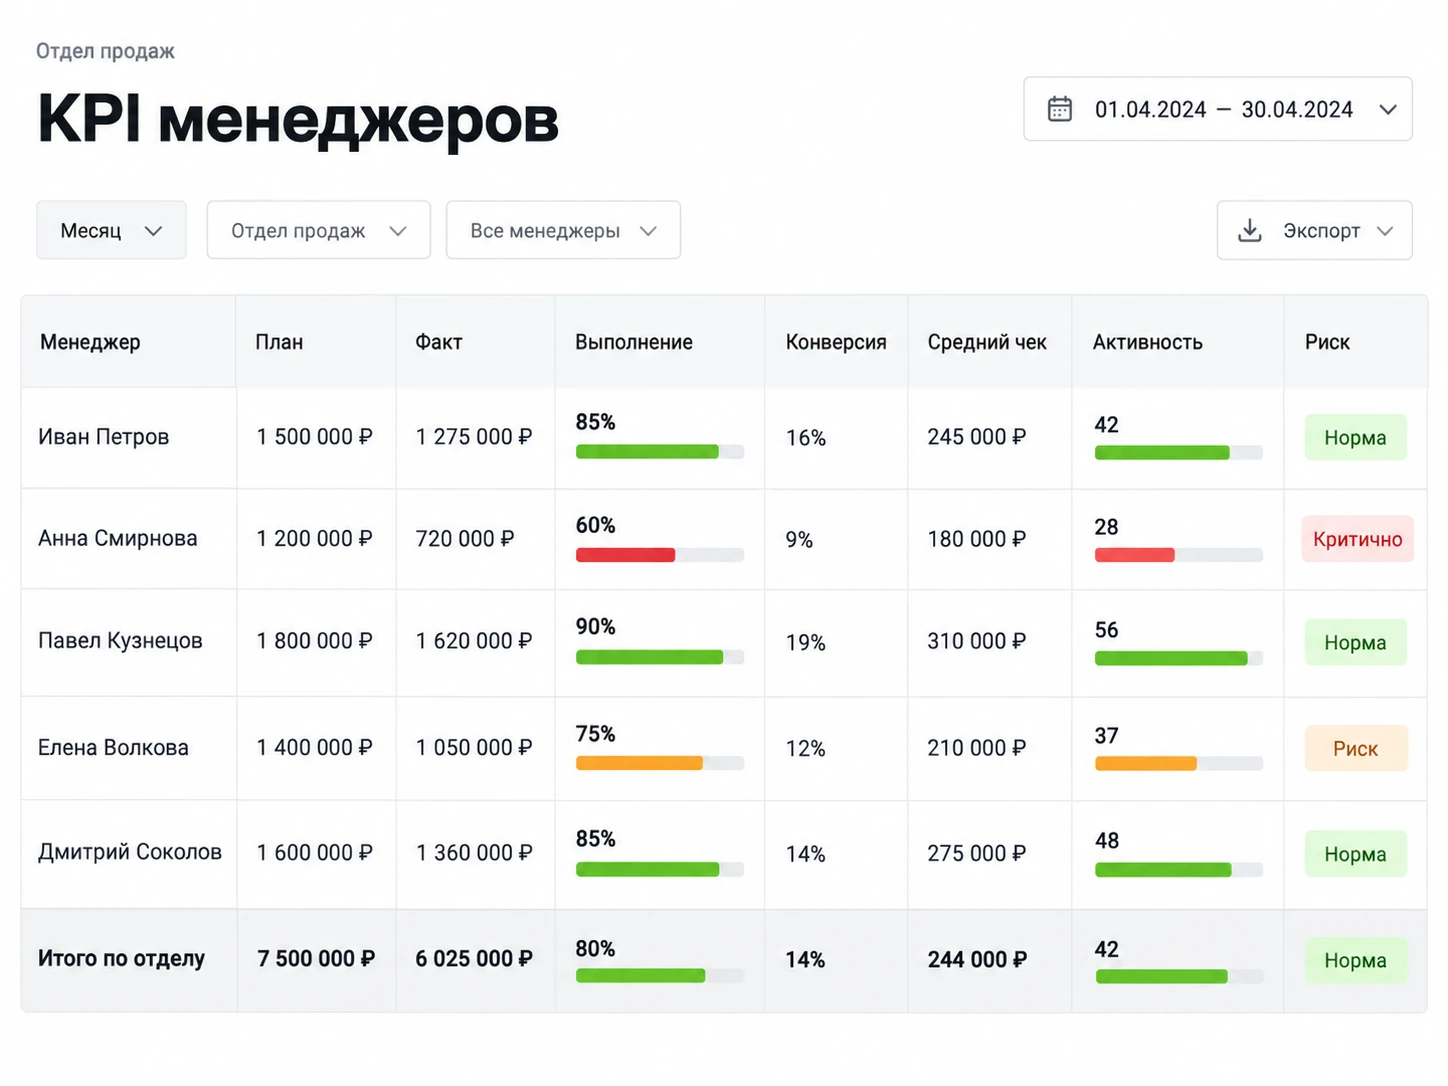The image size is (1448, 1086).
Task: Click the Норма badge for Дмитрий Соколов
Action: point(1355,854)
